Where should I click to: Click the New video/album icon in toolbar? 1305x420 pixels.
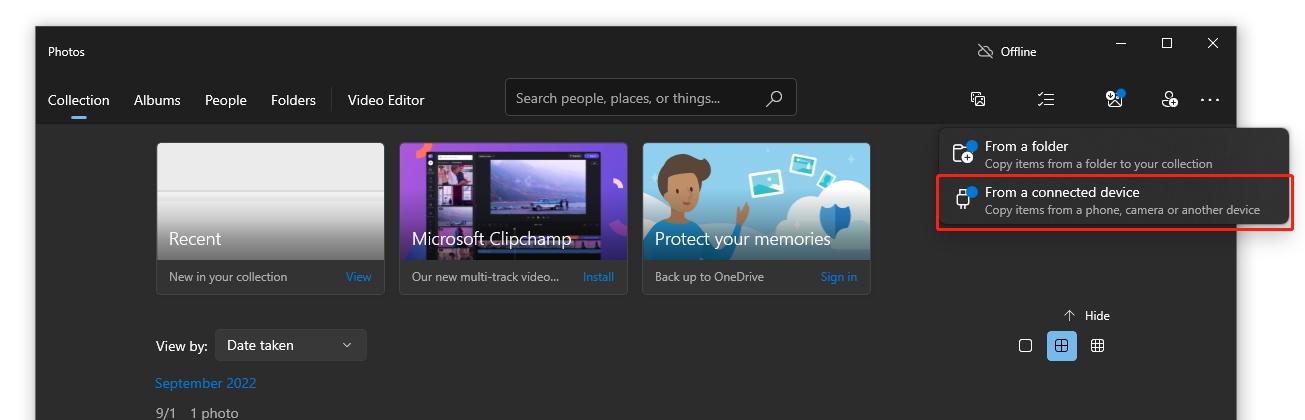click(978, 99)
